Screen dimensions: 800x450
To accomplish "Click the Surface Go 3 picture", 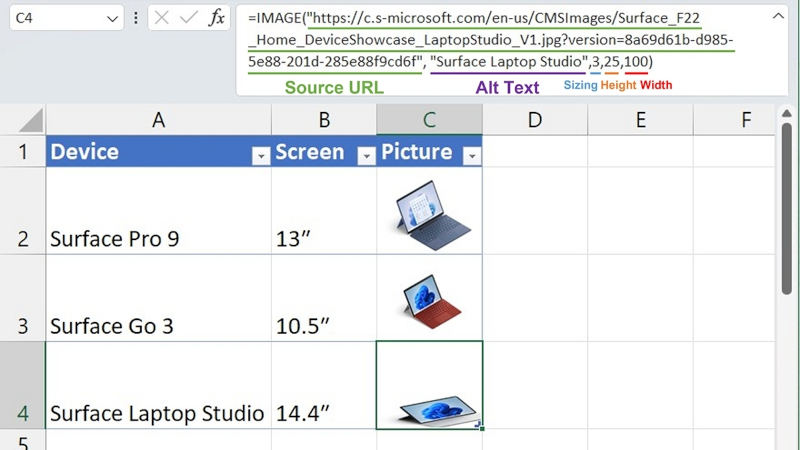I will (x=432, y=302).
